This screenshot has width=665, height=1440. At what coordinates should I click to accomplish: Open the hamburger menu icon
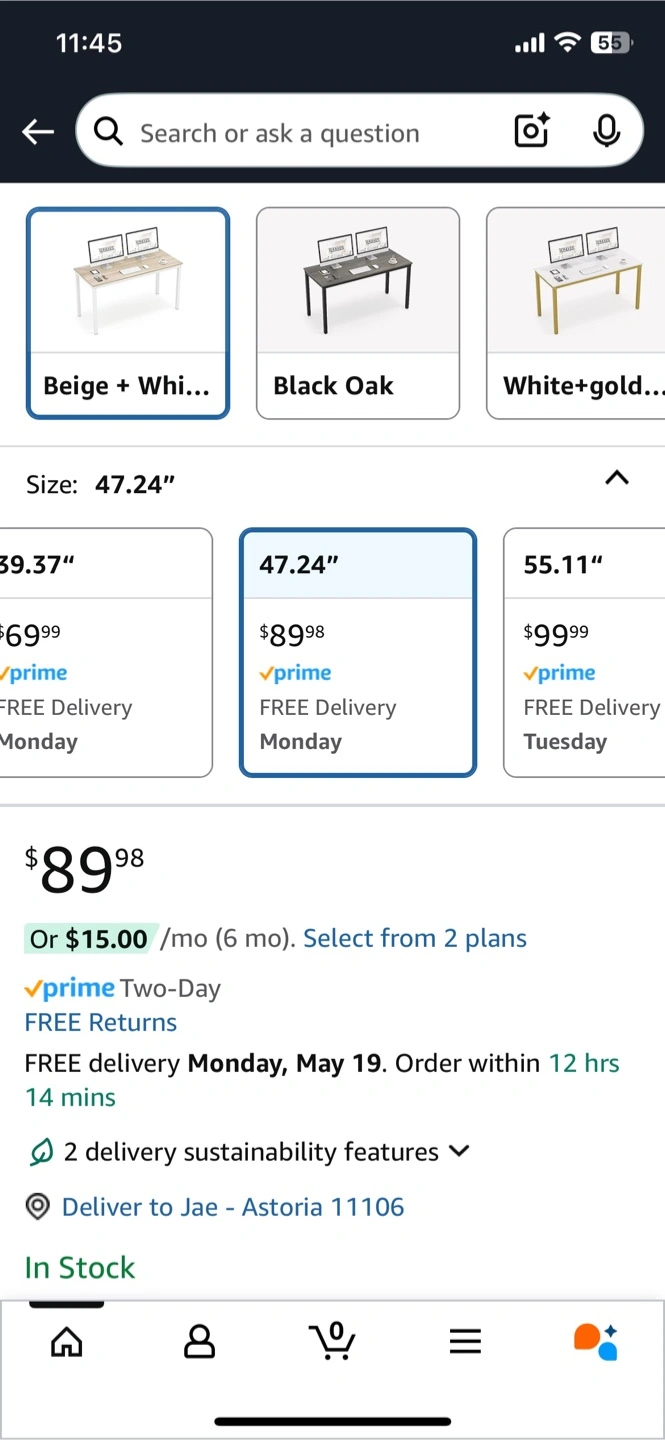[x=465, y=1342]
